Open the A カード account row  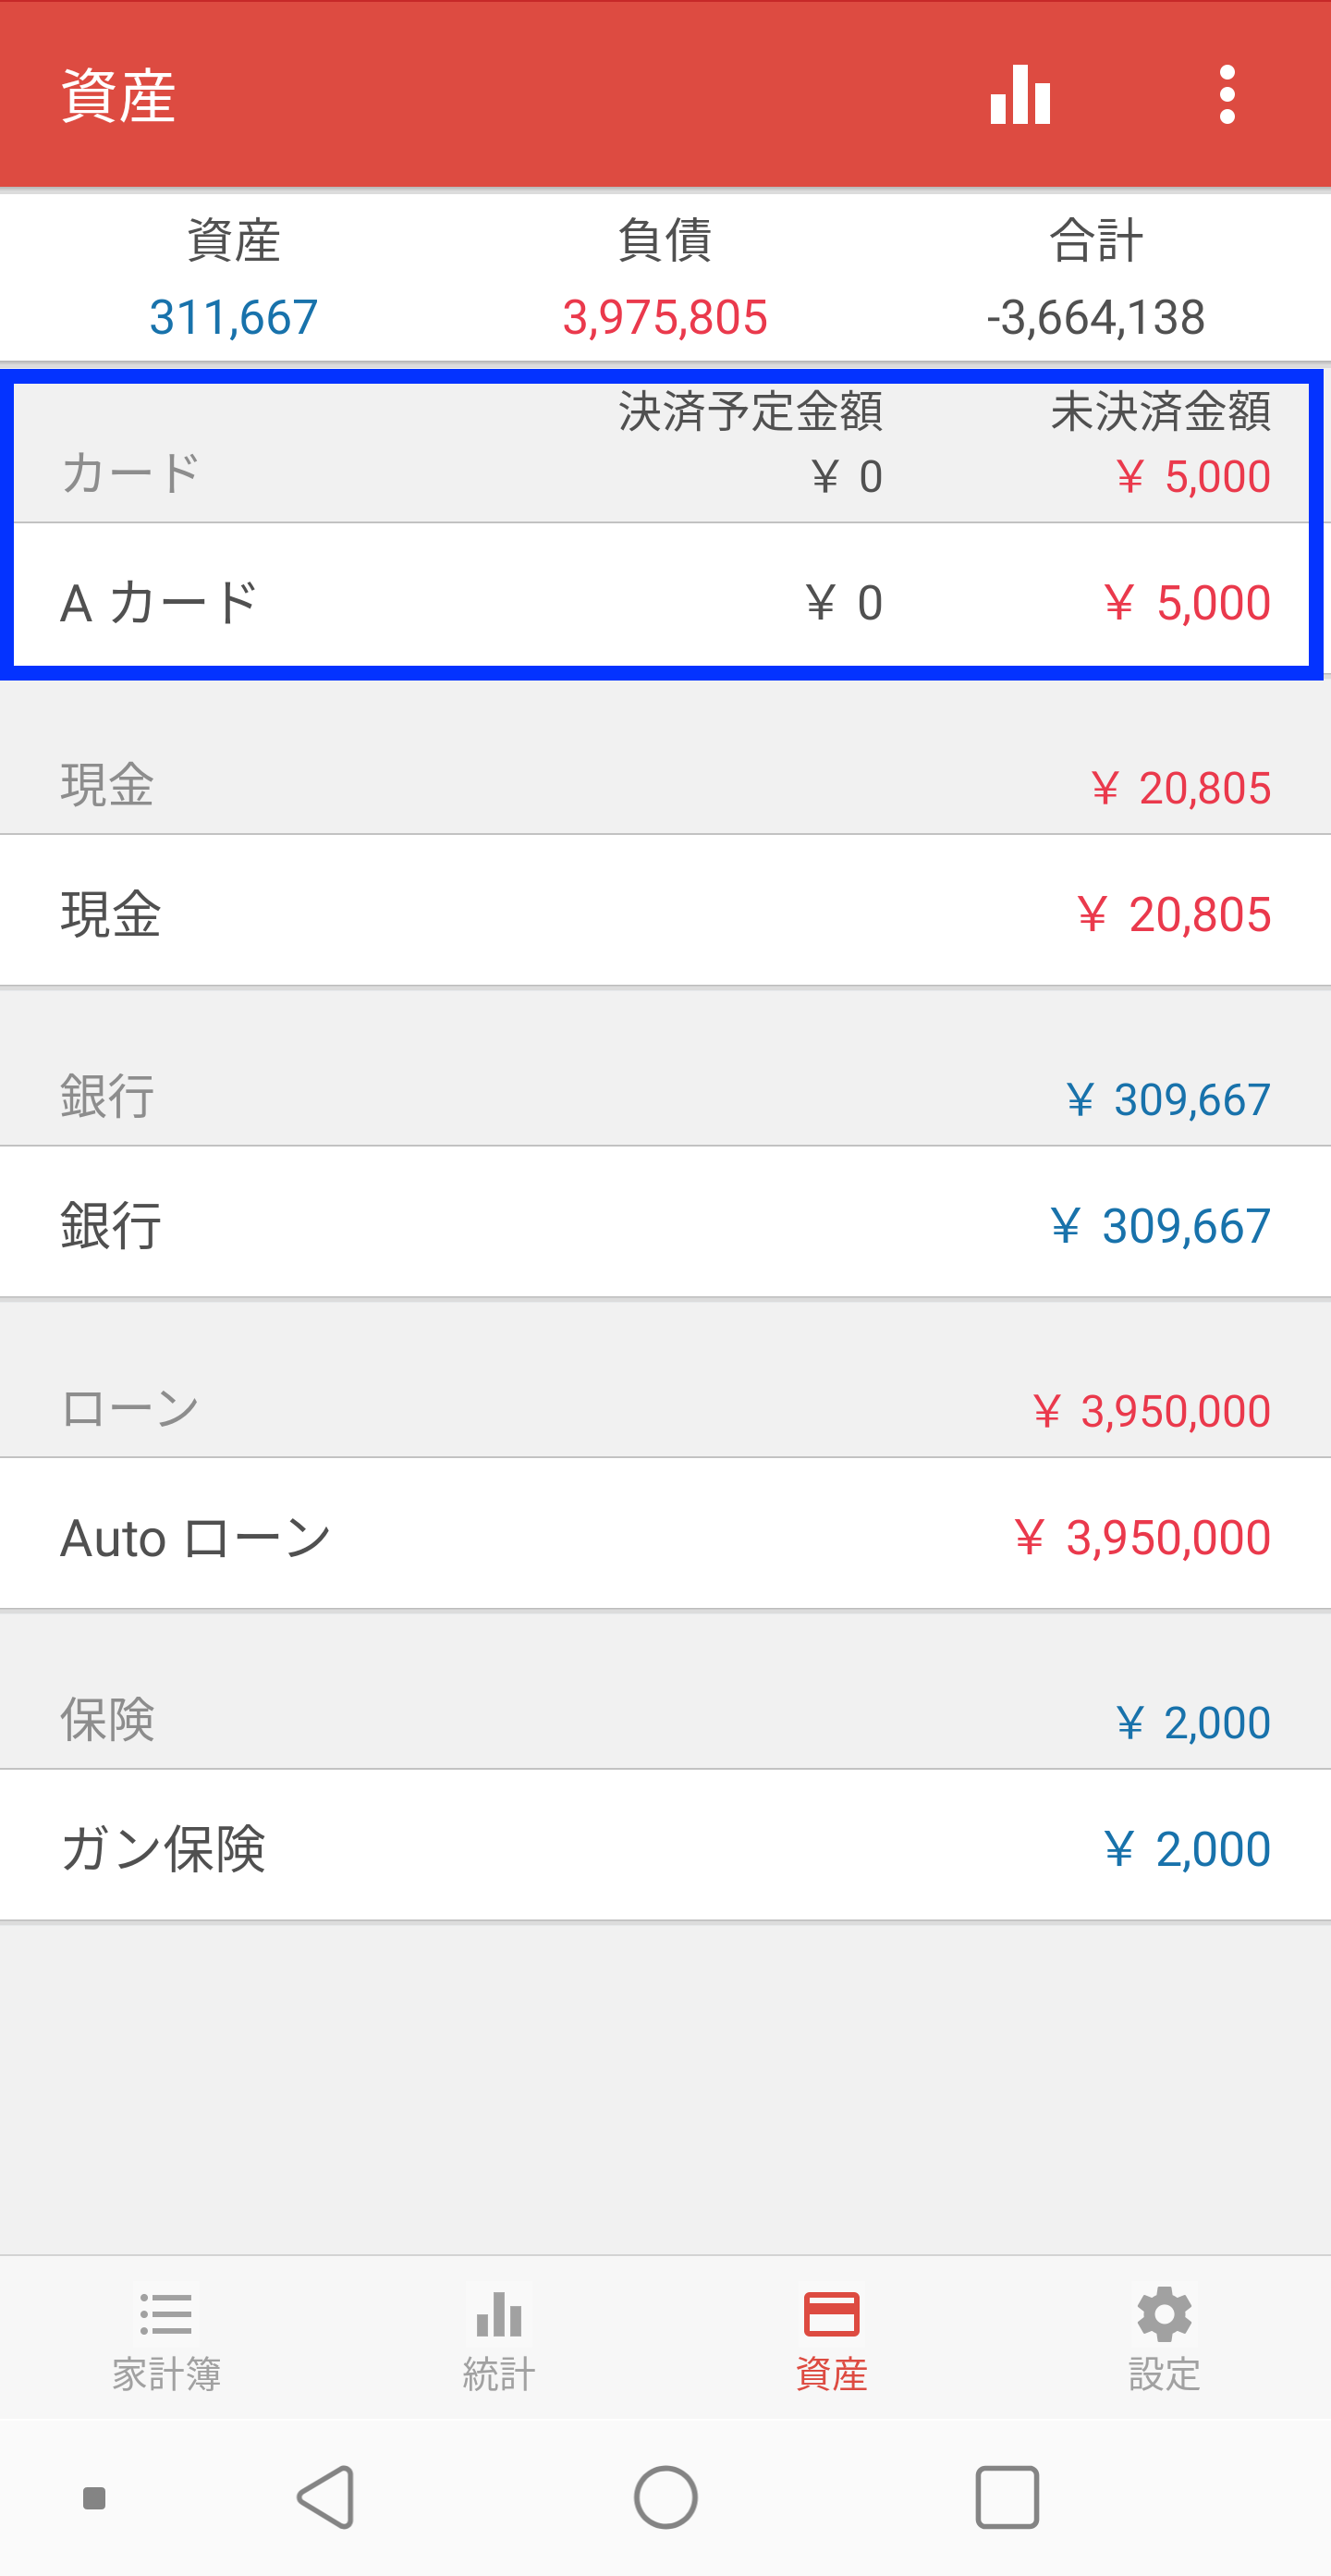tap(665, 603)
